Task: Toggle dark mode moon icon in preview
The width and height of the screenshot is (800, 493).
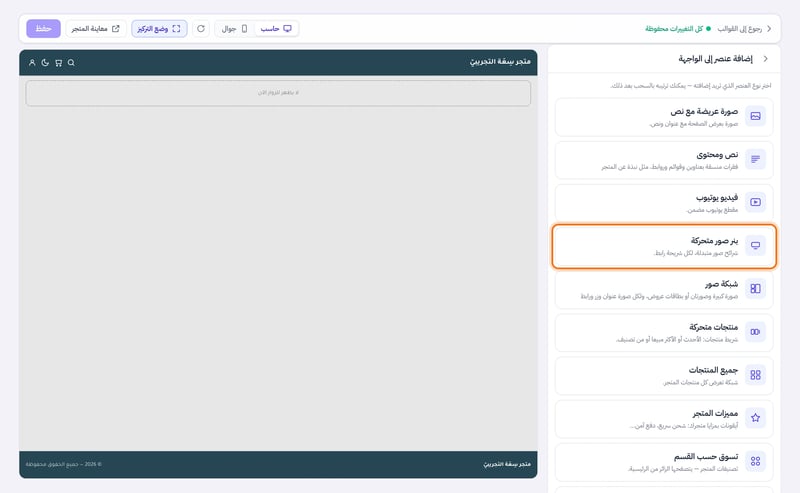Action: click(45, 63)
